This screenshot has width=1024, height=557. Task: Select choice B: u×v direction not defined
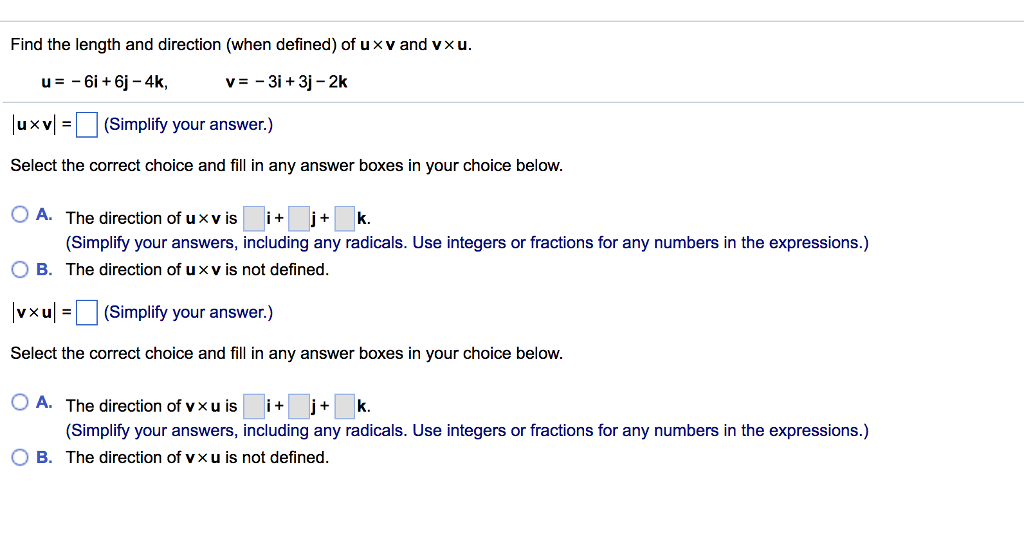coord(20,270)
